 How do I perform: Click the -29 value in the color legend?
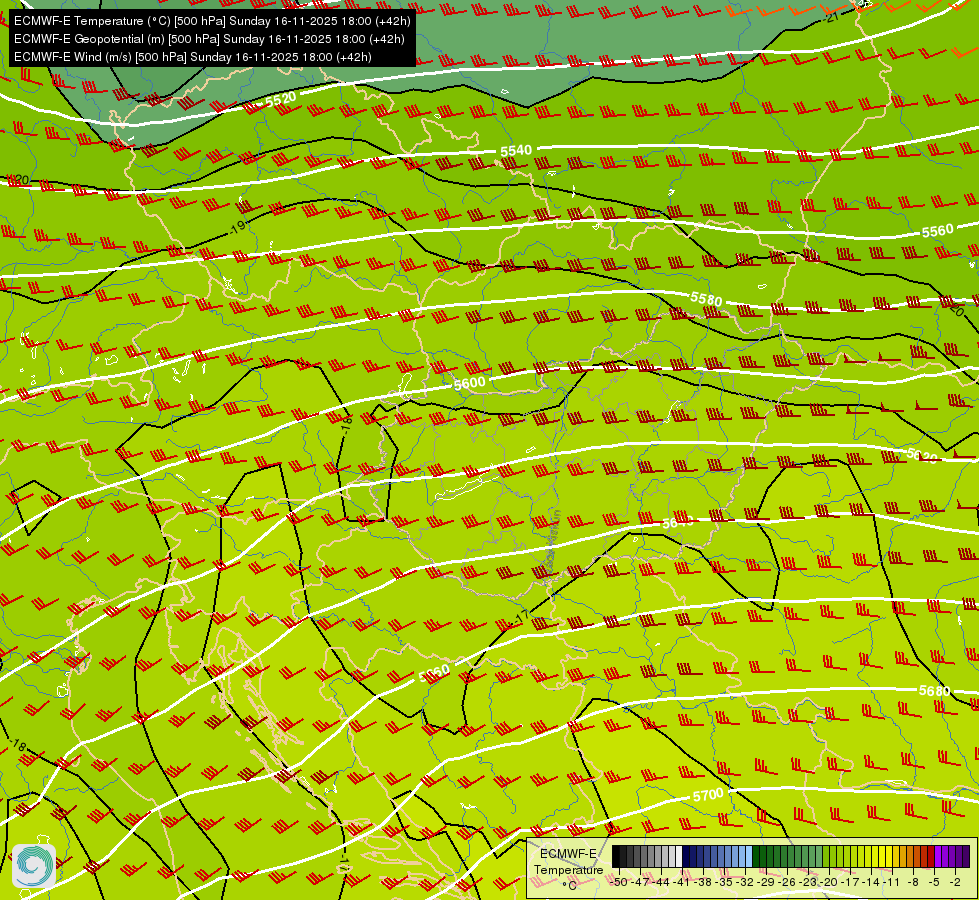766,882
